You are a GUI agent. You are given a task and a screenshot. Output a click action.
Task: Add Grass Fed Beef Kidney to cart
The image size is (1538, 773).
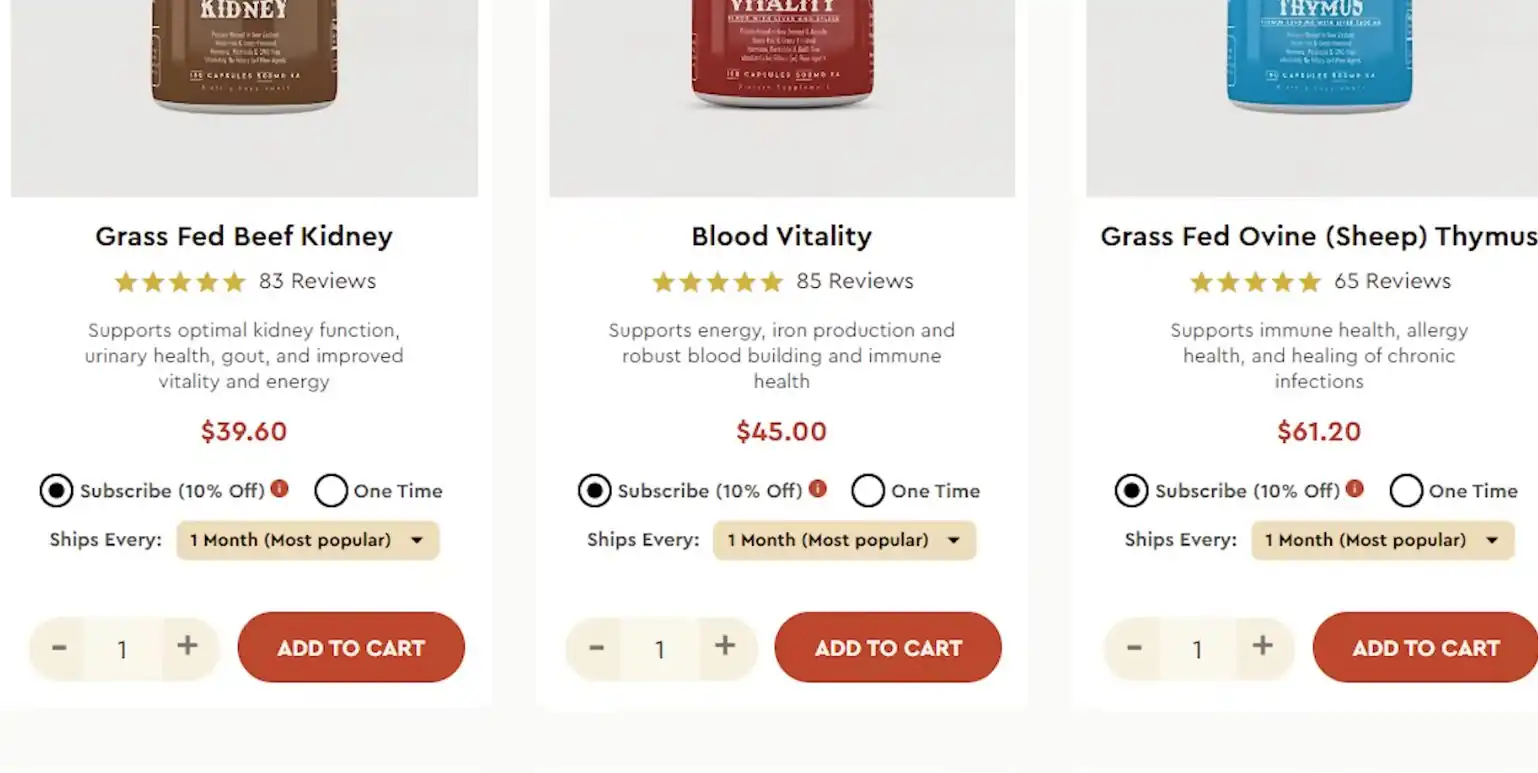click(x=351, y=648)
